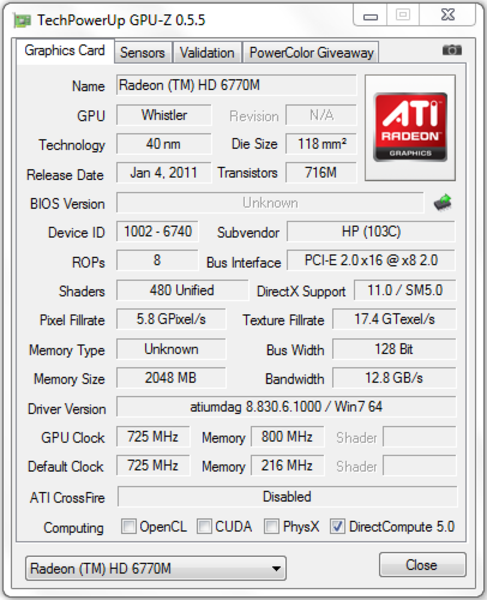This screenshot has width=487, height=600.
Task: Uncheck the DirectCompute 5.0 checkbox
Action: pos(337,527)
